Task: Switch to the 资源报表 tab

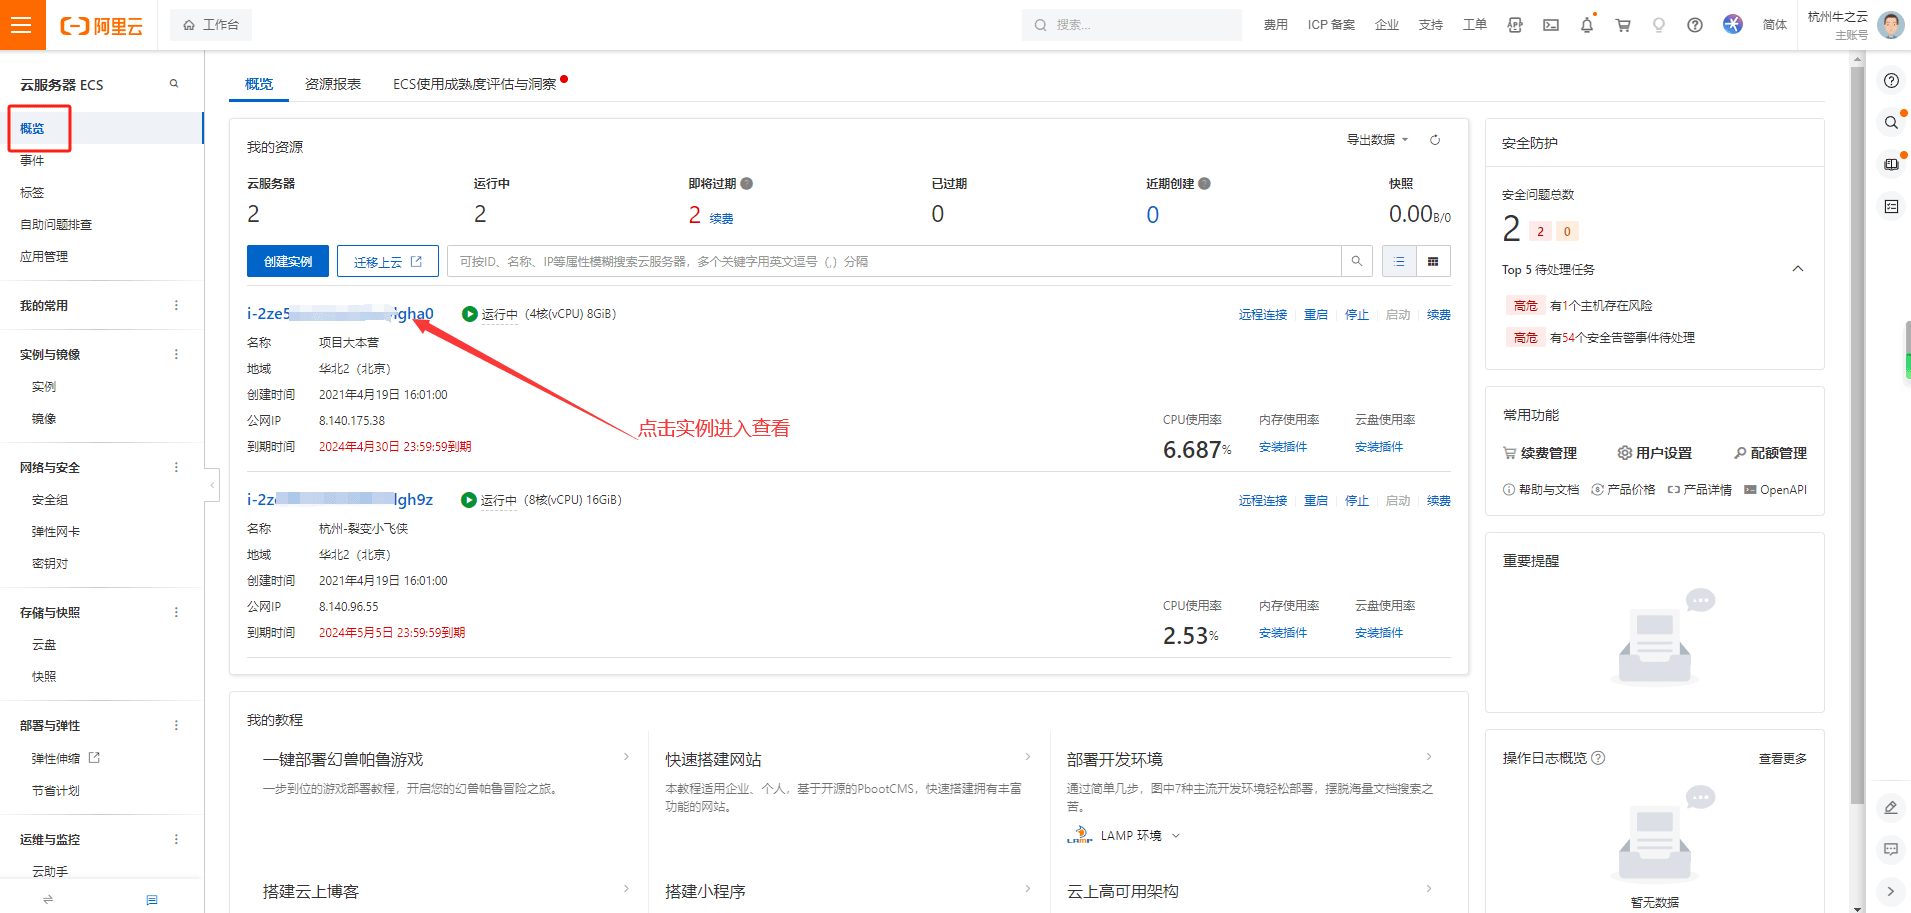Action: click(x=332, y=84)
